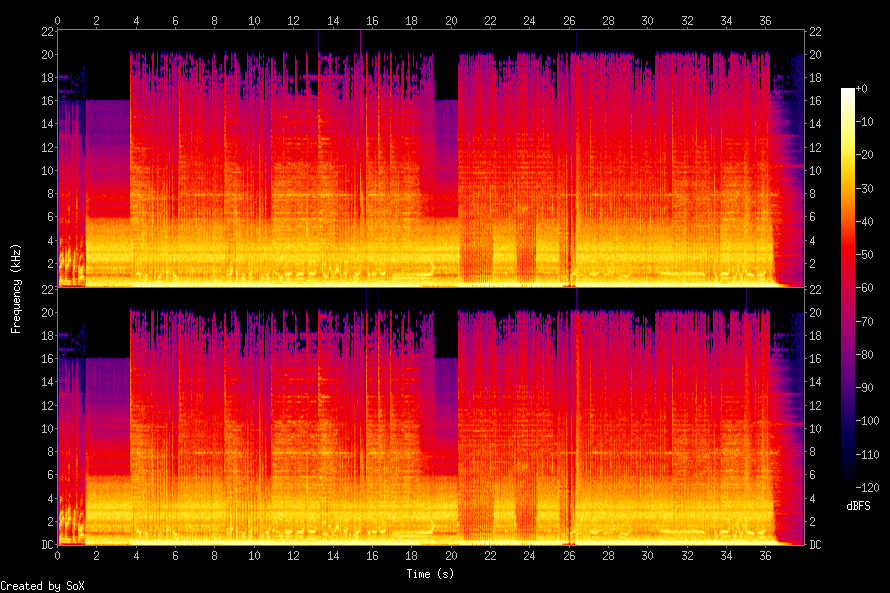Click the dBFS label under color scale
This screenshot has height=593, width=890.
point(858,507)
